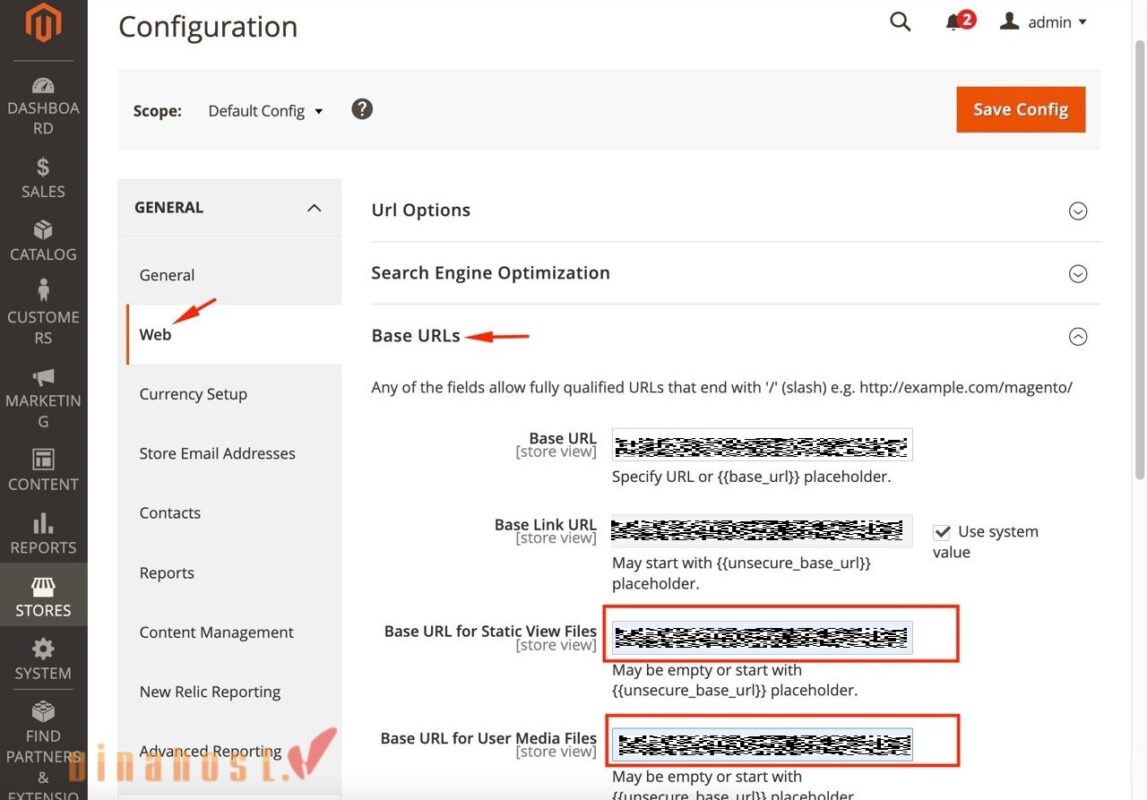
Task: Collapse the Base URLs section
Action: pos(1077,337)
